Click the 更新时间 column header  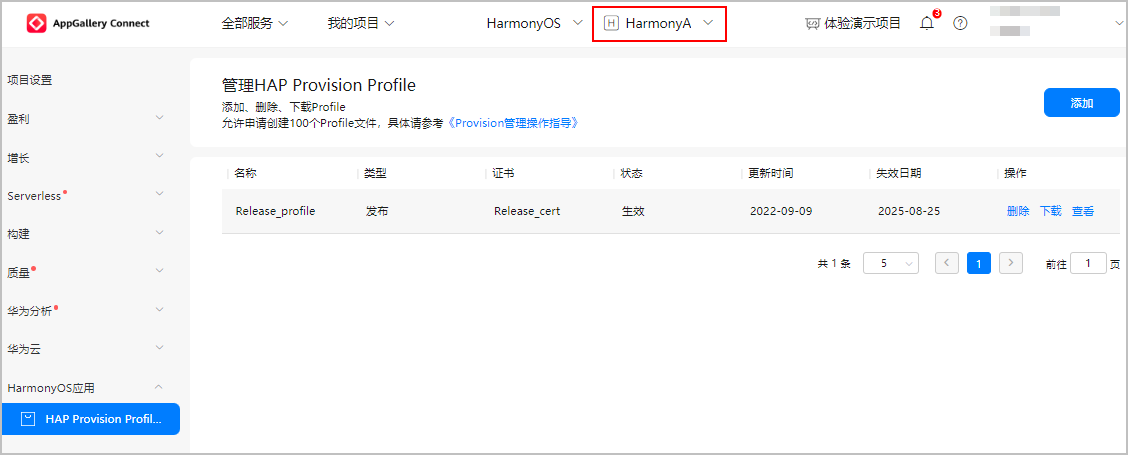[770, 174]
